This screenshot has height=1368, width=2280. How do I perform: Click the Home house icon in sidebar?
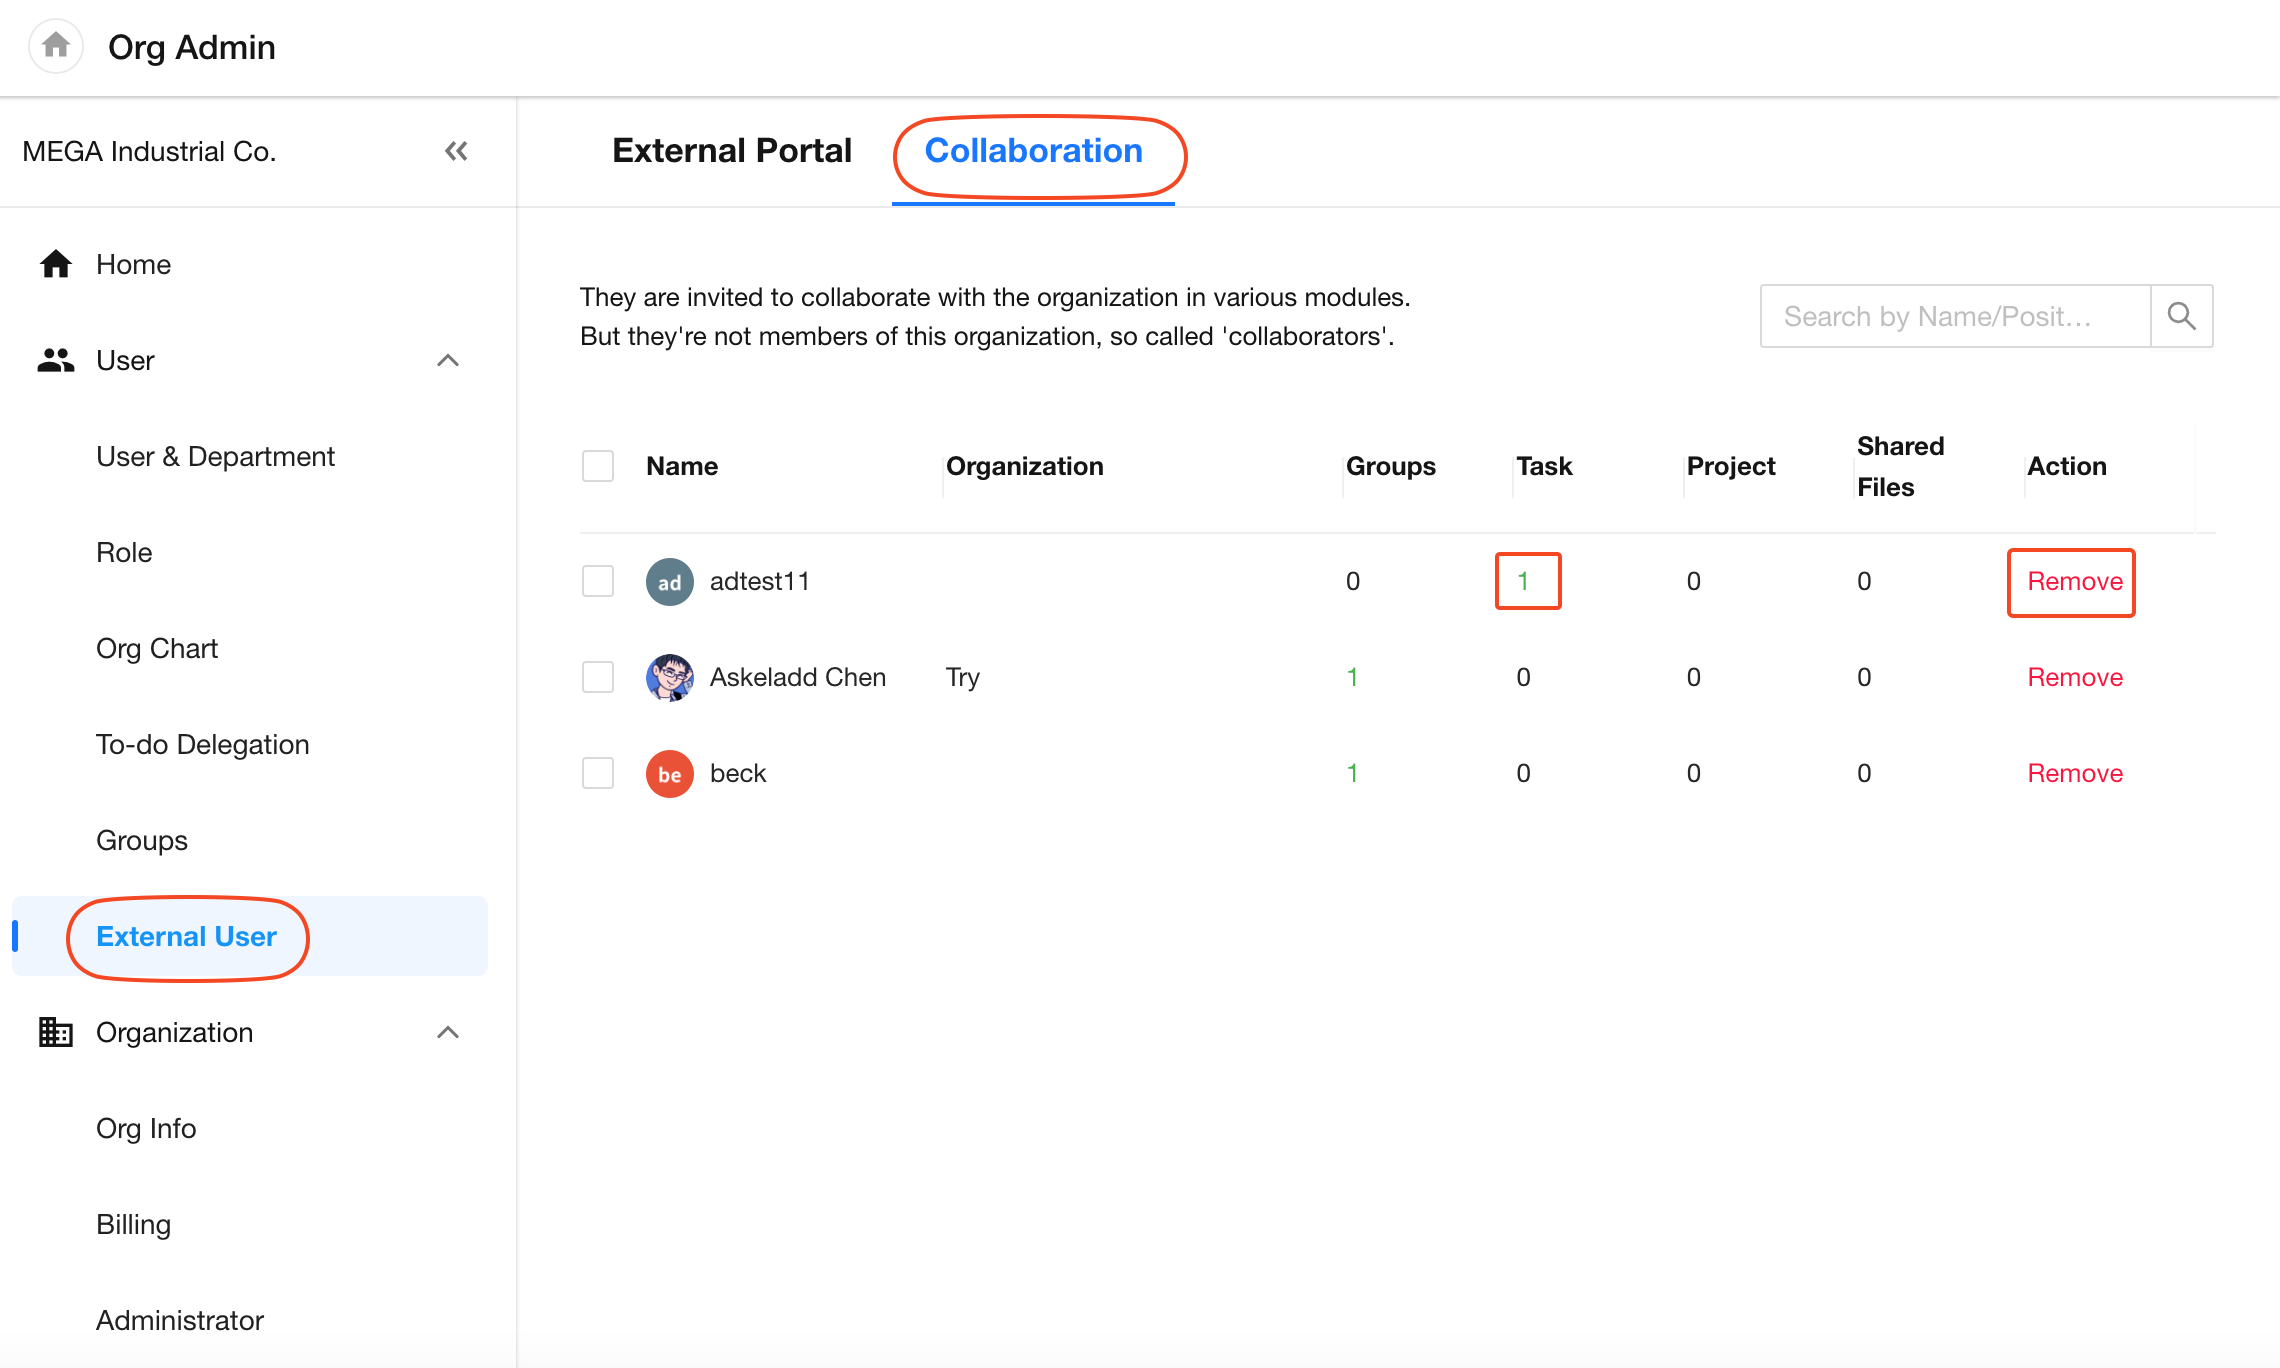coord(56,264)
